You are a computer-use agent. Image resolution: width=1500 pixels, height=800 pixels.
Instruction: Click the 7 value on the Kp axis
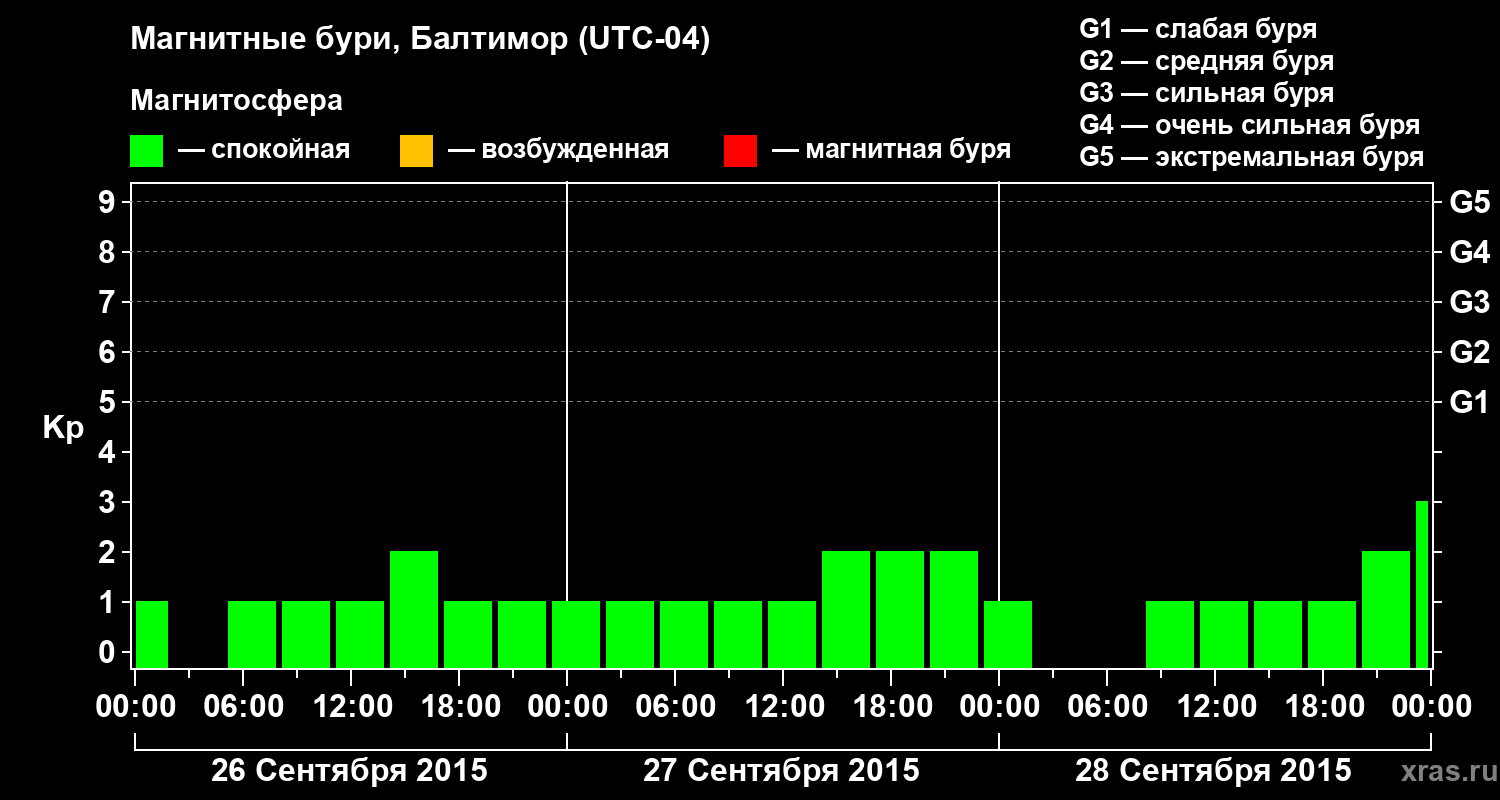pos(108,303)
